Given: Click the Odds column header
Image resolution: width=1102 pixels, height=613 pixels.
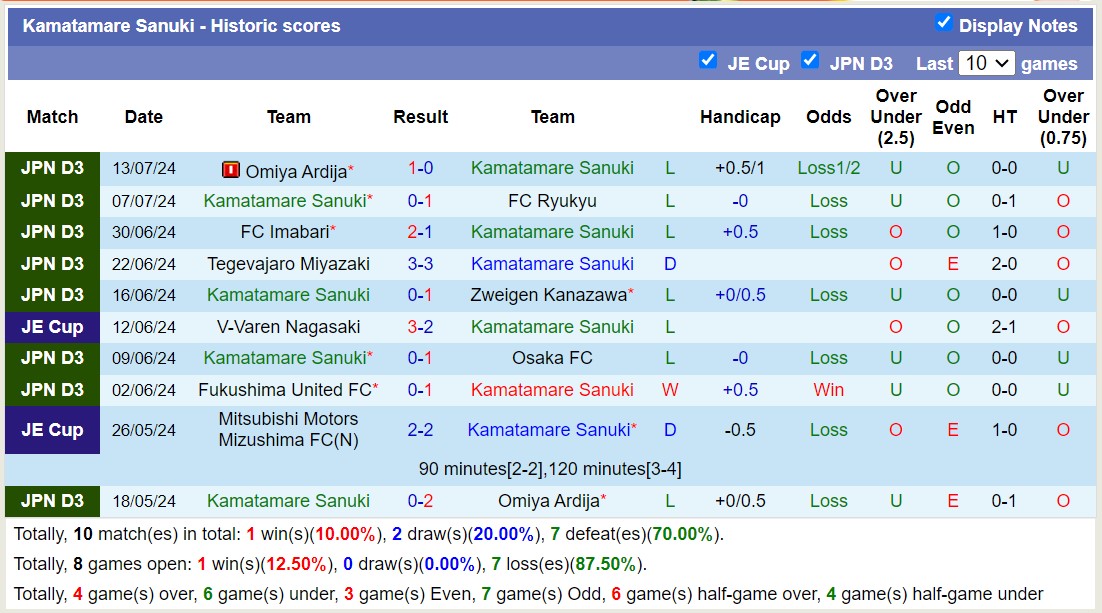Looking at the screenshot, I should [828, 117].
